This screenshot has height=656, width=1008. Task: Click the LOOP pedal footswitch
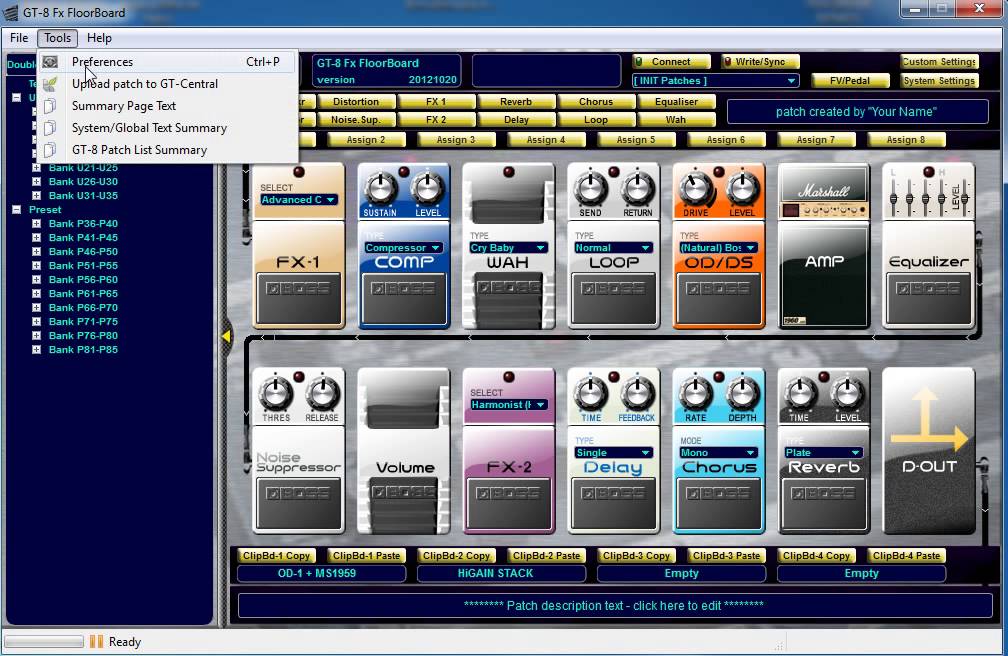pos(614,298)
